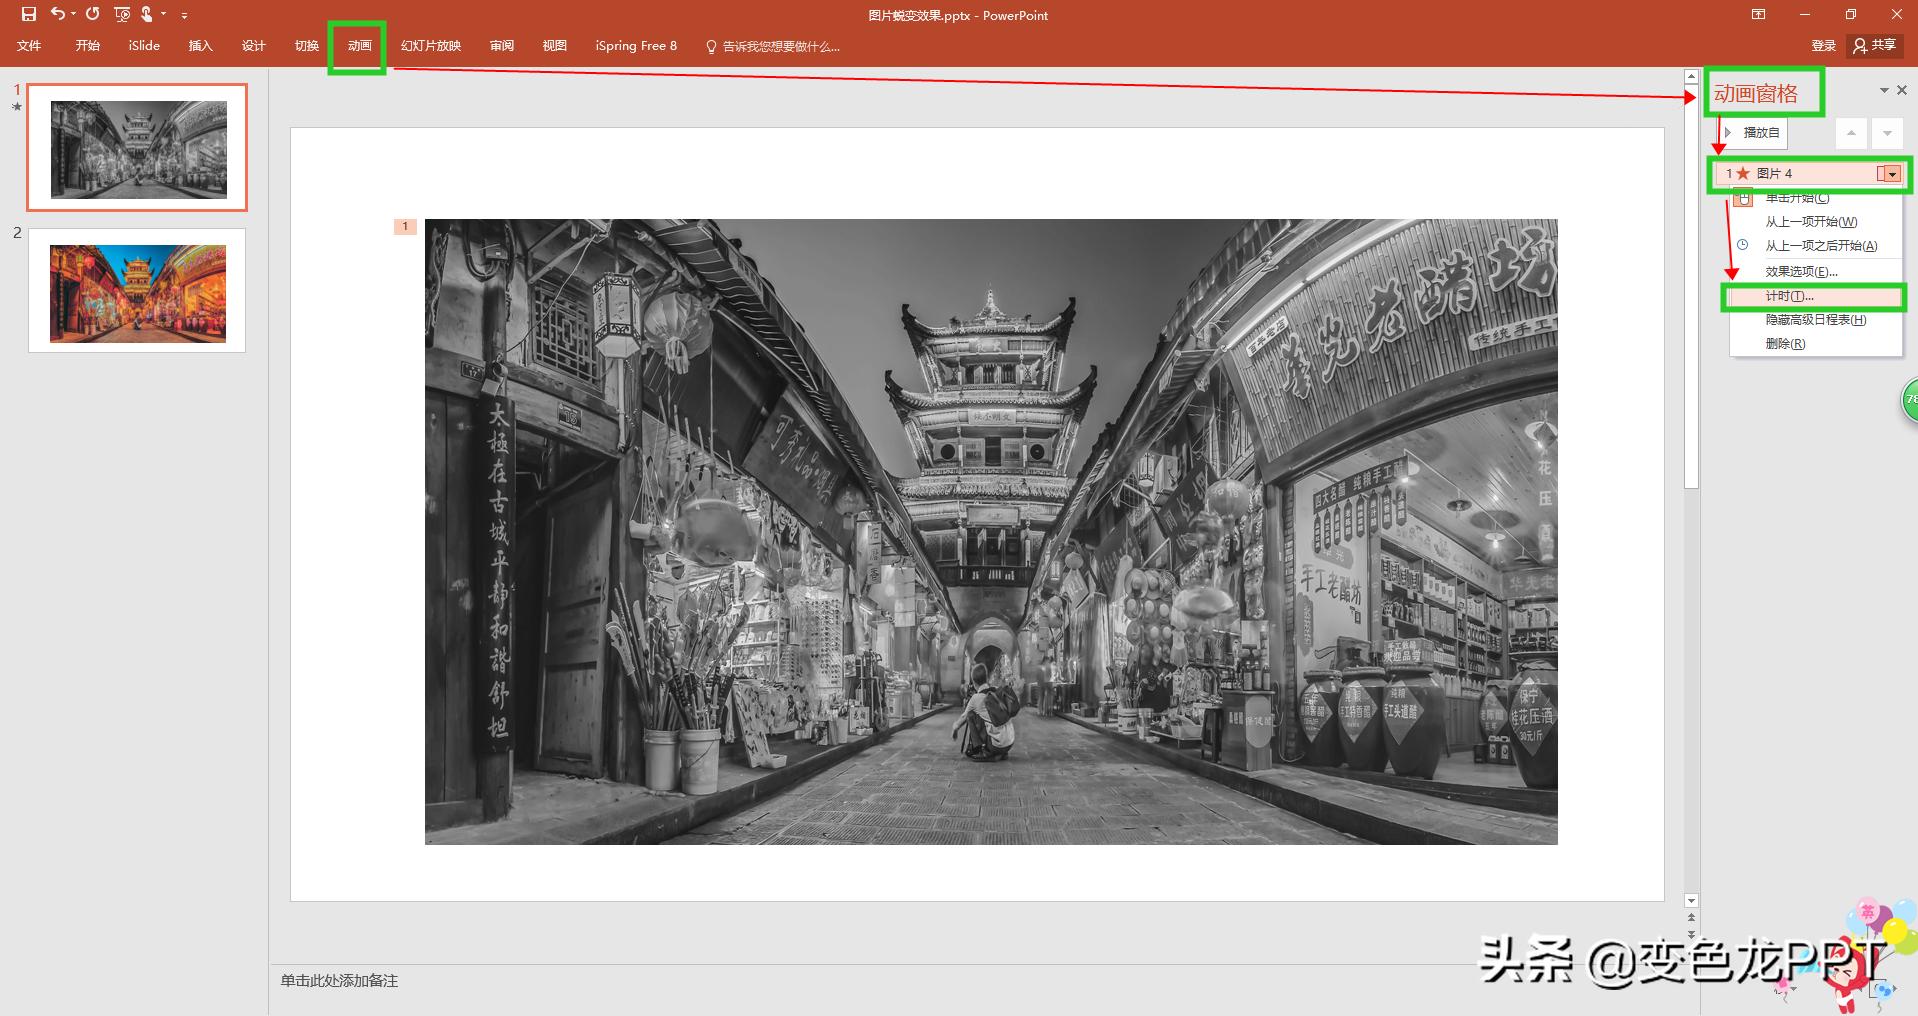Select slide 2 thumbnail in slide panel
Image resolution: width=1918 pixels, height=1016 pixels.
point(136,290)
